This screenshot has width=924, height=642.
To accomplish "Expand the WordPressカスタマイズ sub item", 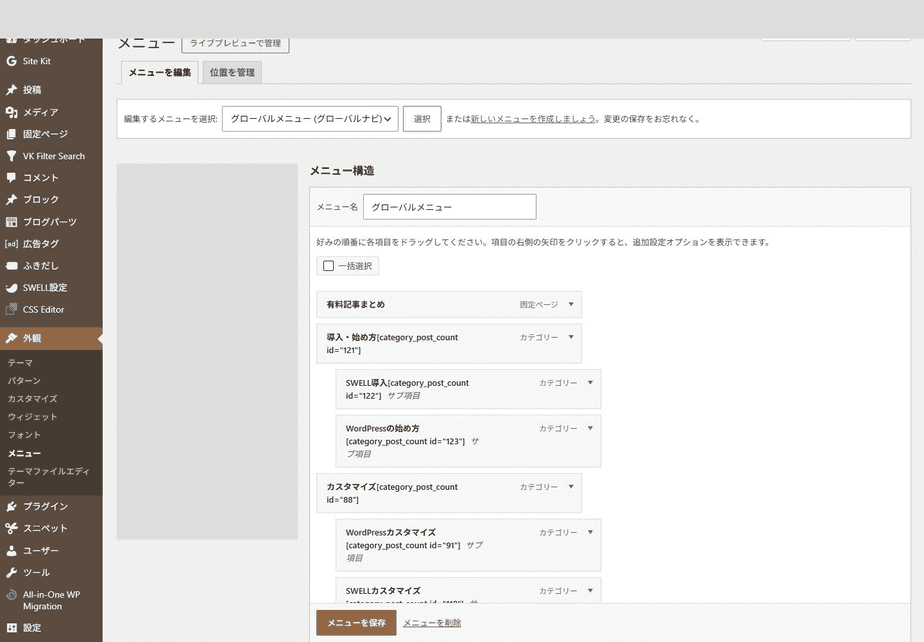I will tap(590, 532).
